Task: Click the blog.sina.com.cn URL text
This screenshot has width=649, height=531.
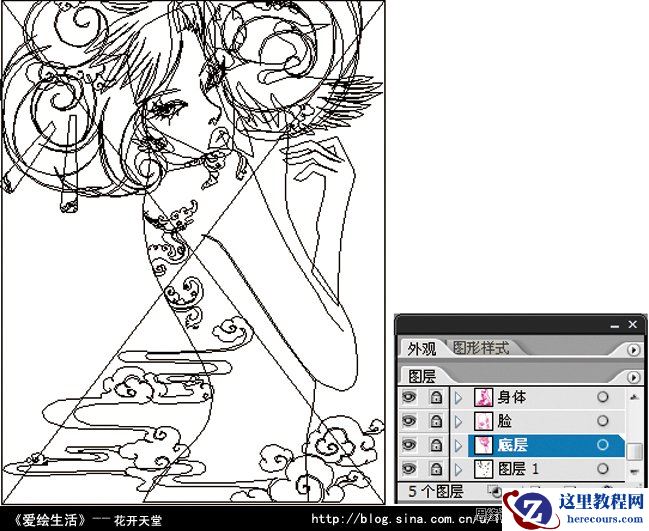Action: [406, 519]
